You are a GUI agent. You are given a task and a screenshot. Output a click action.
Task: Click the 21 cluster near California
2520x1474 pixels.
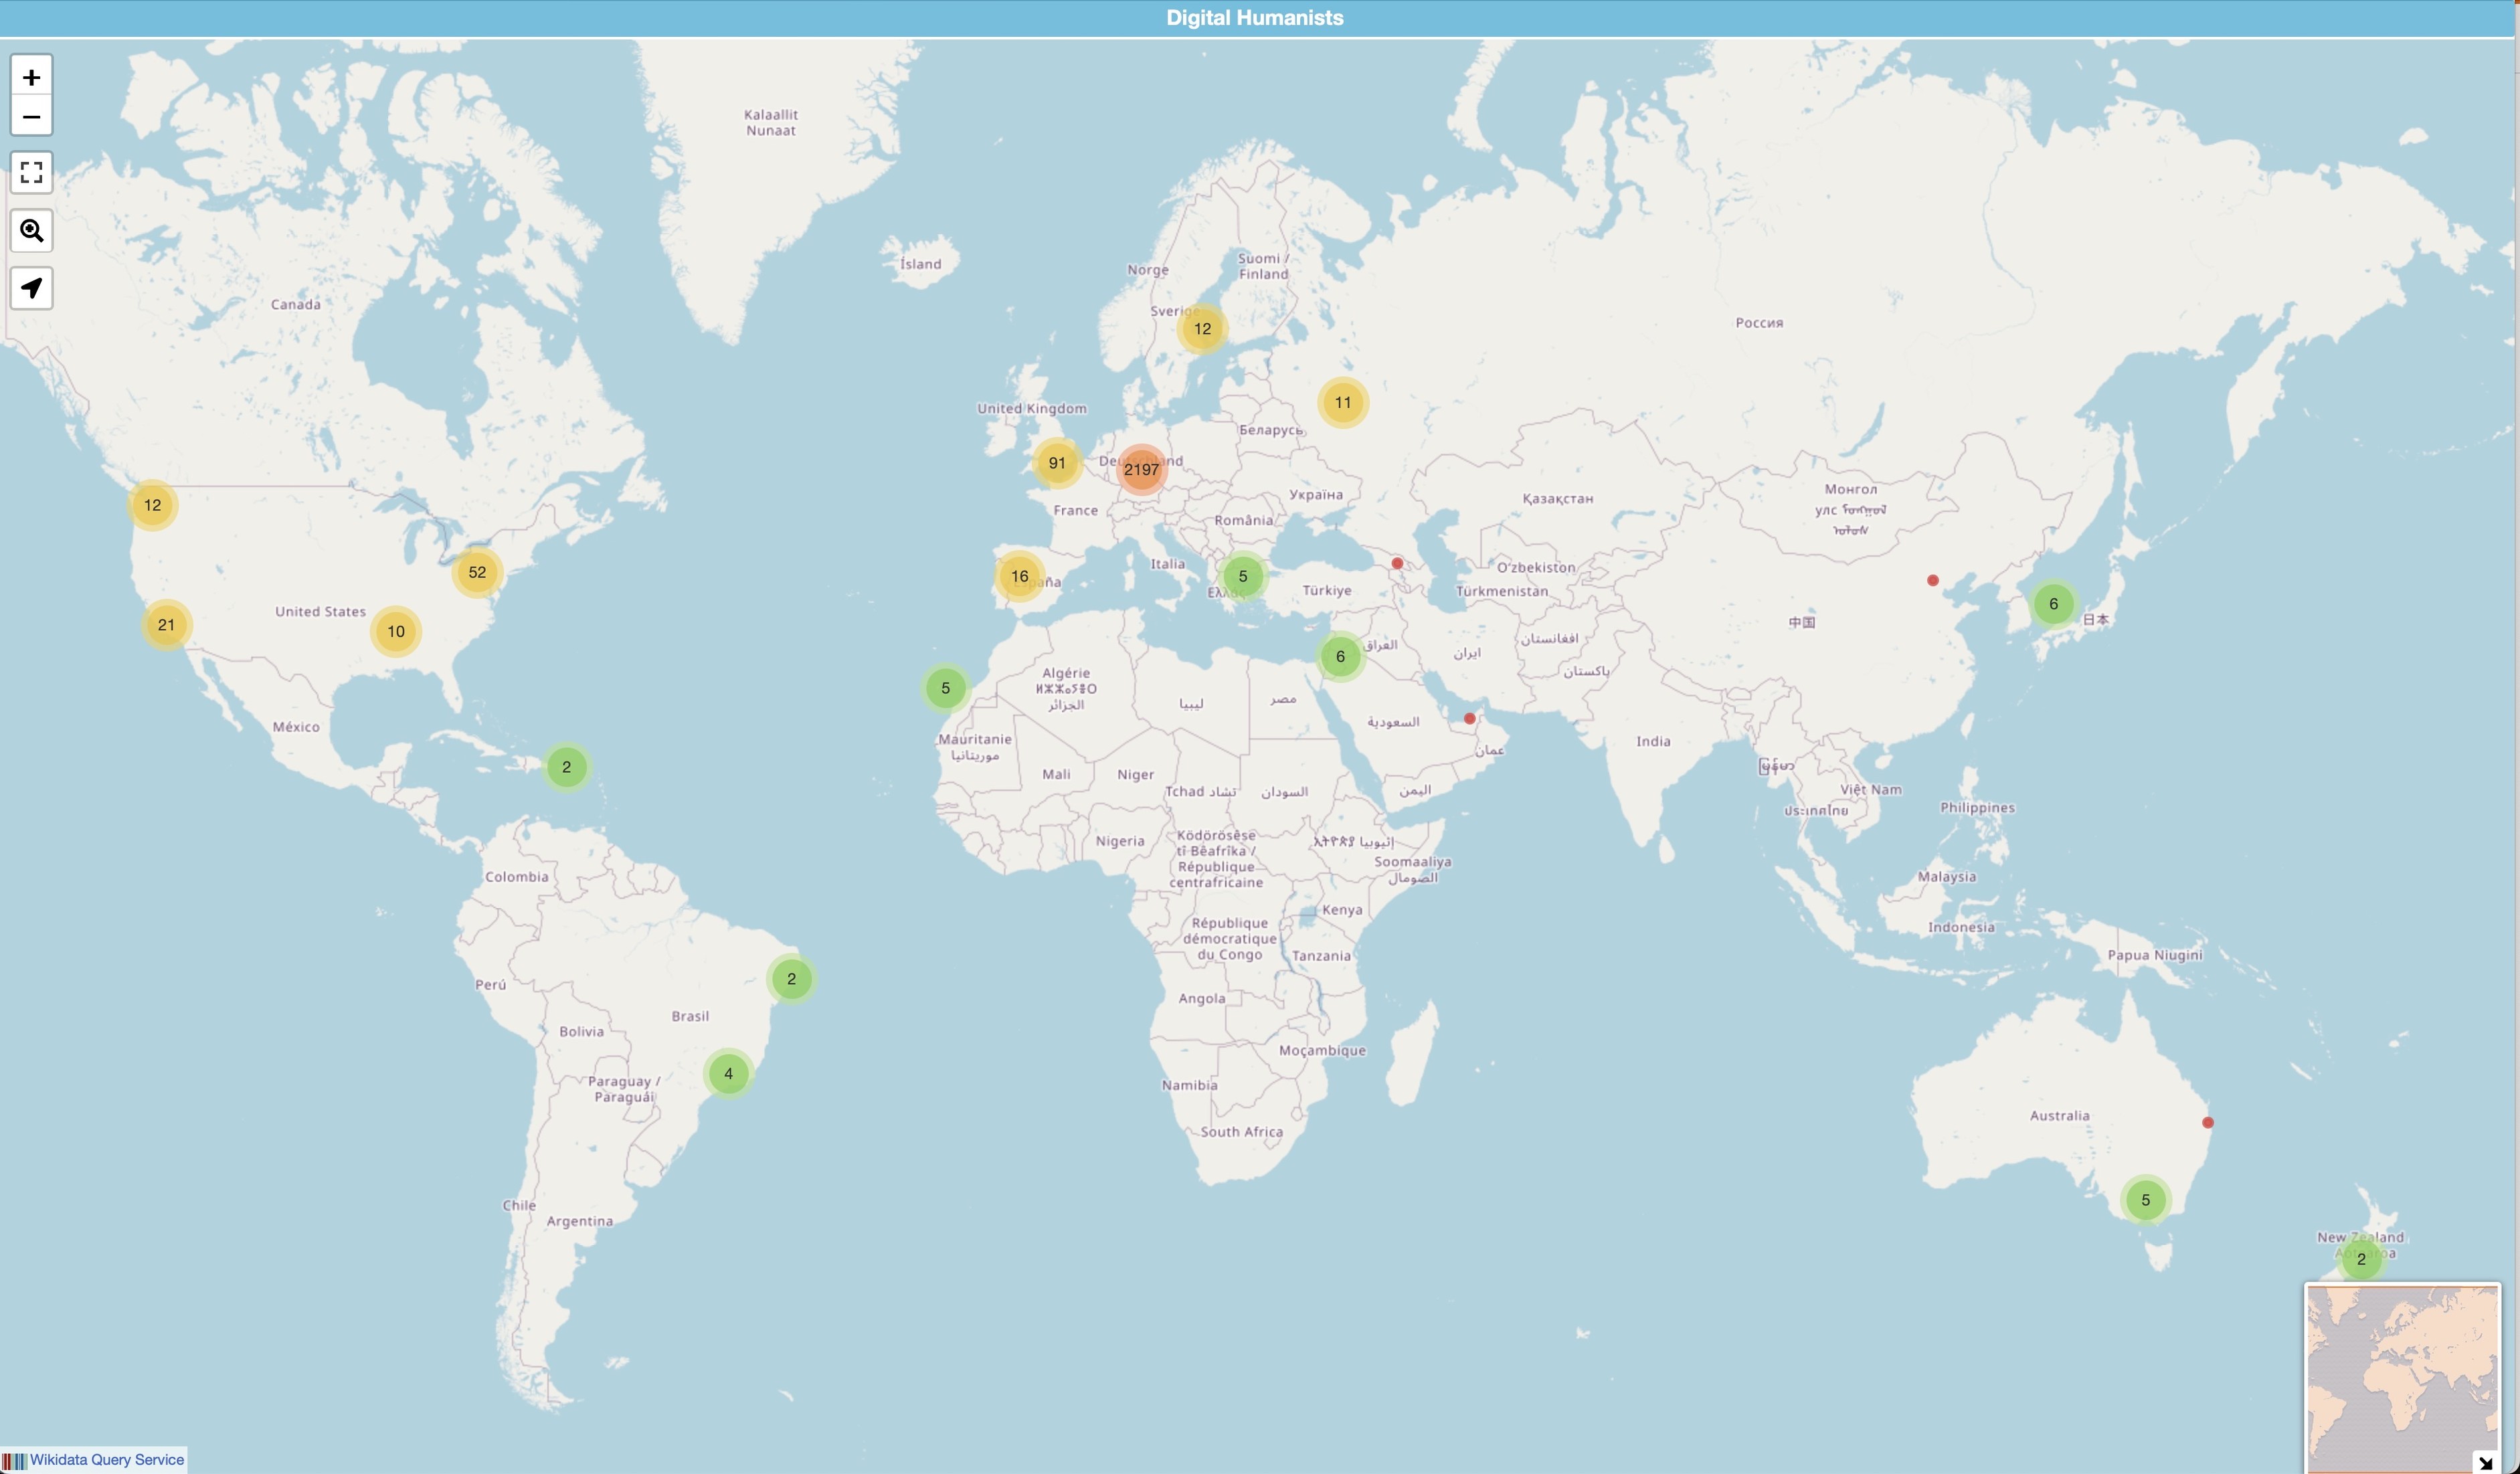point(166,625)
